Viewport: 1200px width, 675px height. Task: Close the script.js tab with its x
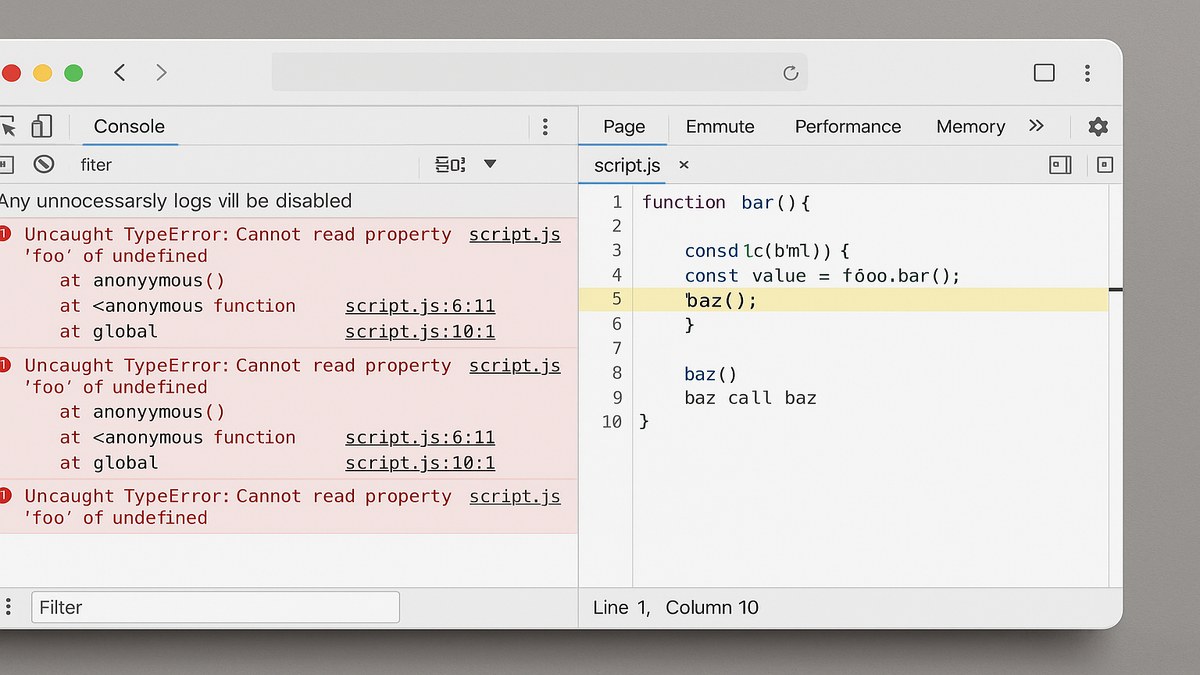683,165
